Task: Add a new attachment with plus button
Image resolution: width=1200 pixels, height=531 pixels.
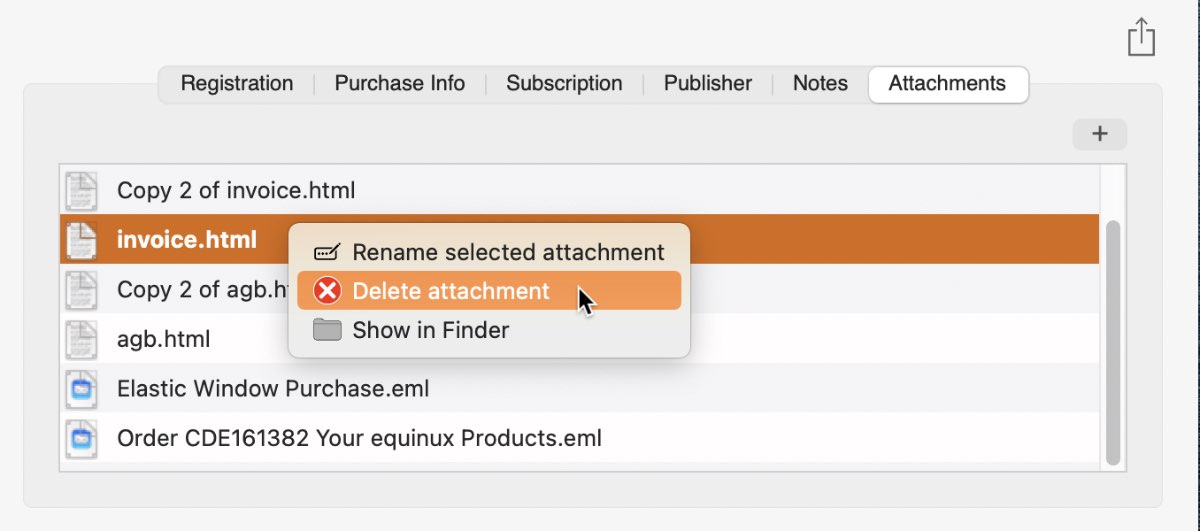Action: 1100,134
